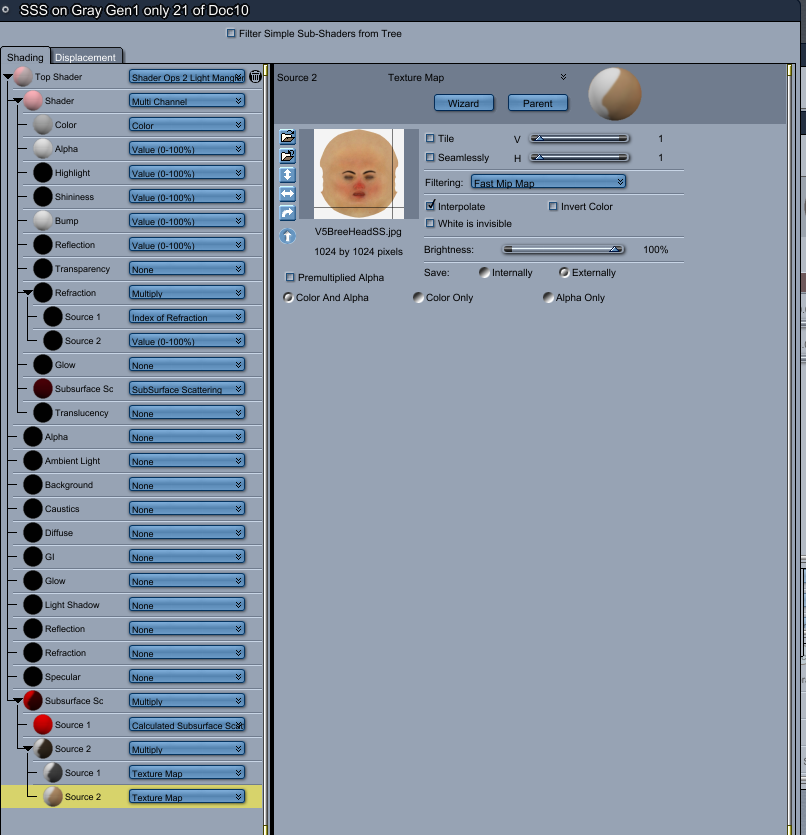
Task: Click the round up-arrow icon beside file name
Action: (x=287, y=235)
